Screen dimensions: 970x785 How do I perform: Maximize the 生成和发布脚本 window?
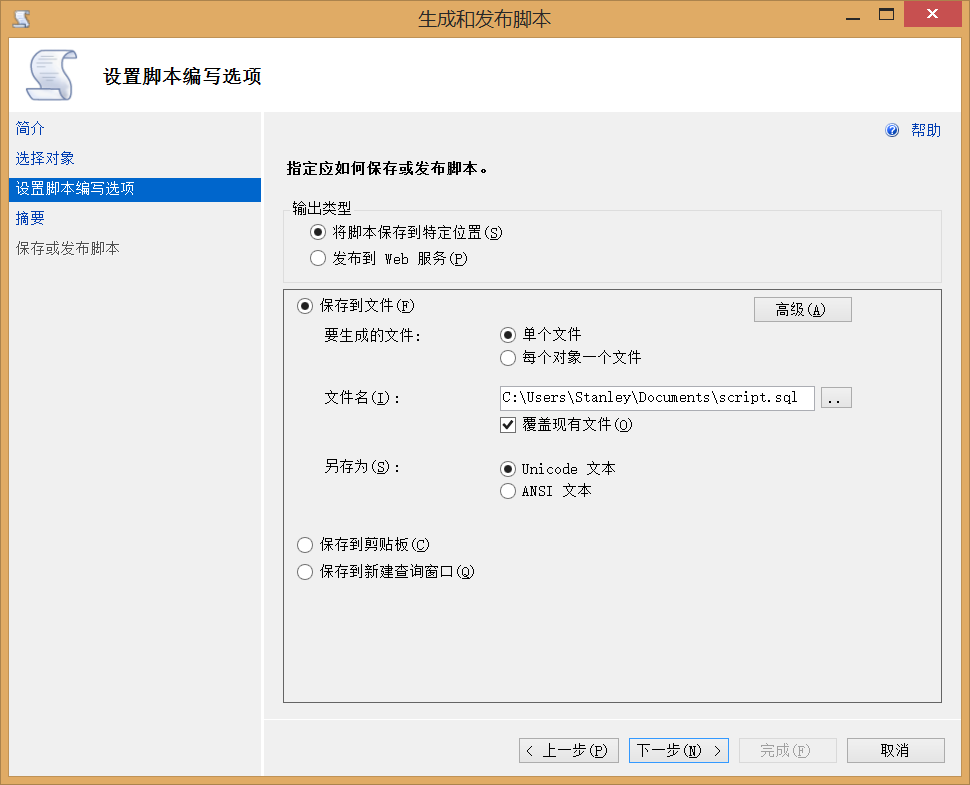[x=886, y=14]
